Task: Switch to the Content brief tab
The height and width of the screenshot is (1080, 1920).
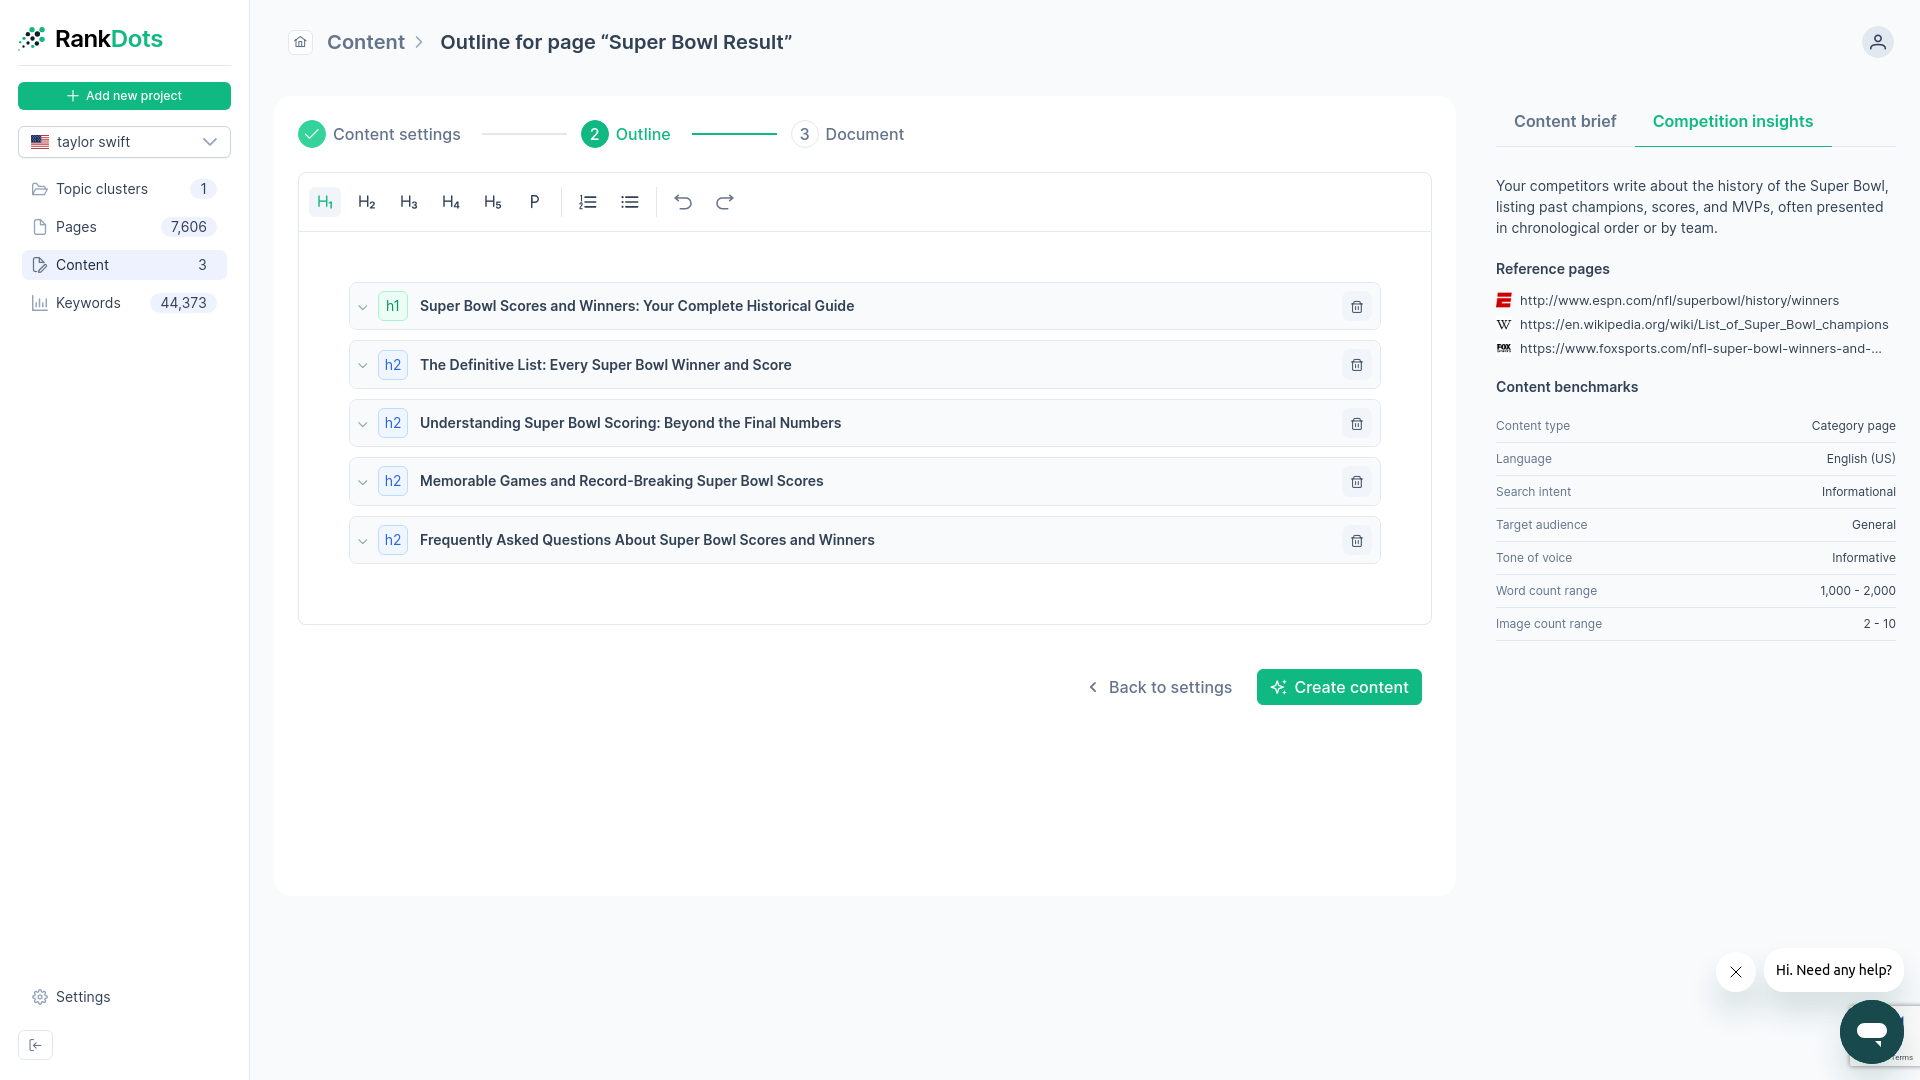Action: point(1565,121)
